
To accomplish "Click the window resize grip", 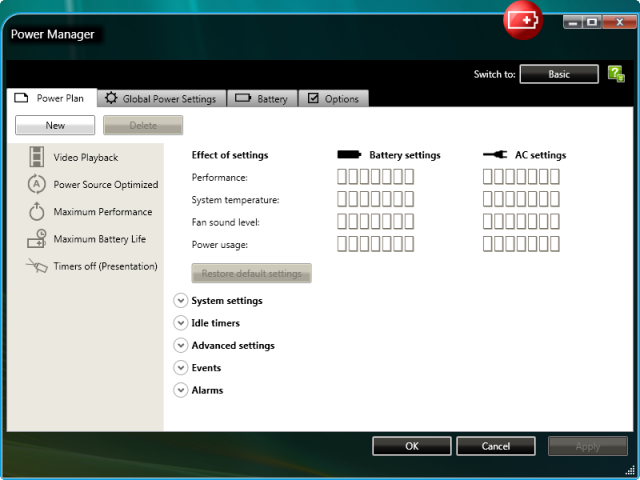I will pos(630,470).
